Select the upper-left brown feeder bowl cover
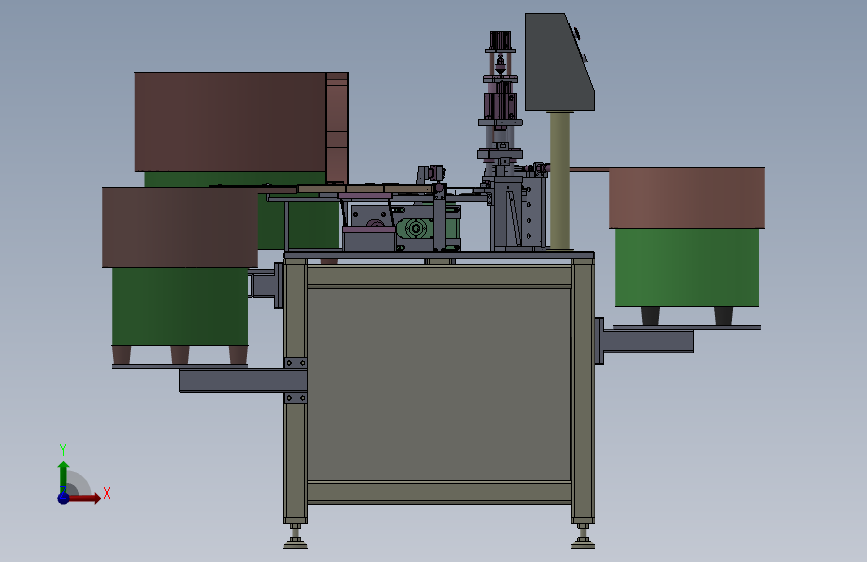 [x=230, y=122]
